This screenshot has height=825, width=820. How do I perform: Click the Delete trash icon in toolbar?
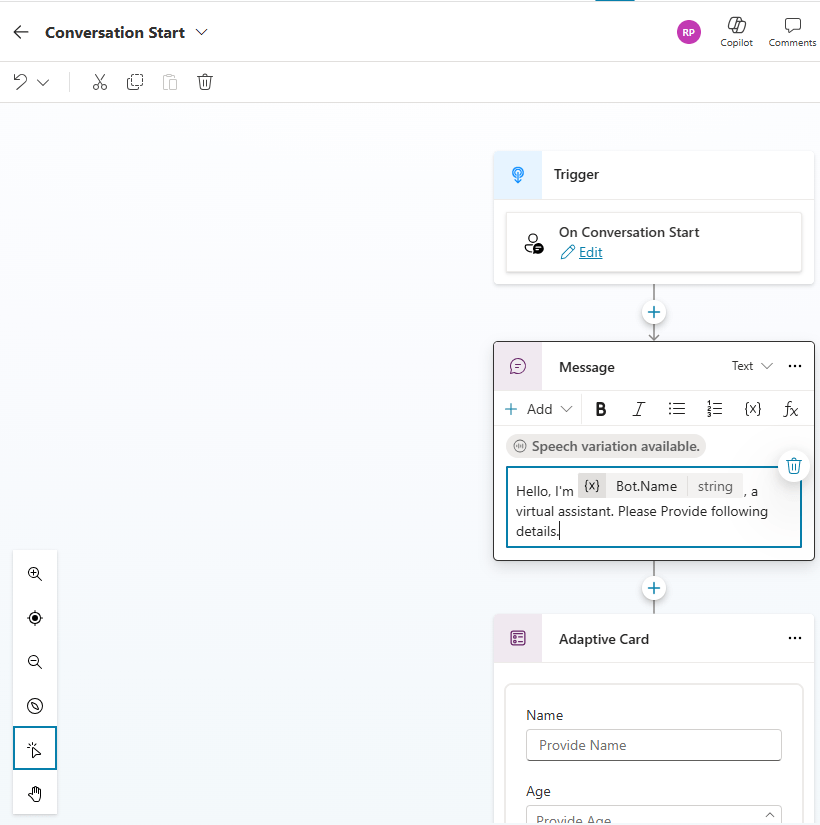[x=205, y=82]
